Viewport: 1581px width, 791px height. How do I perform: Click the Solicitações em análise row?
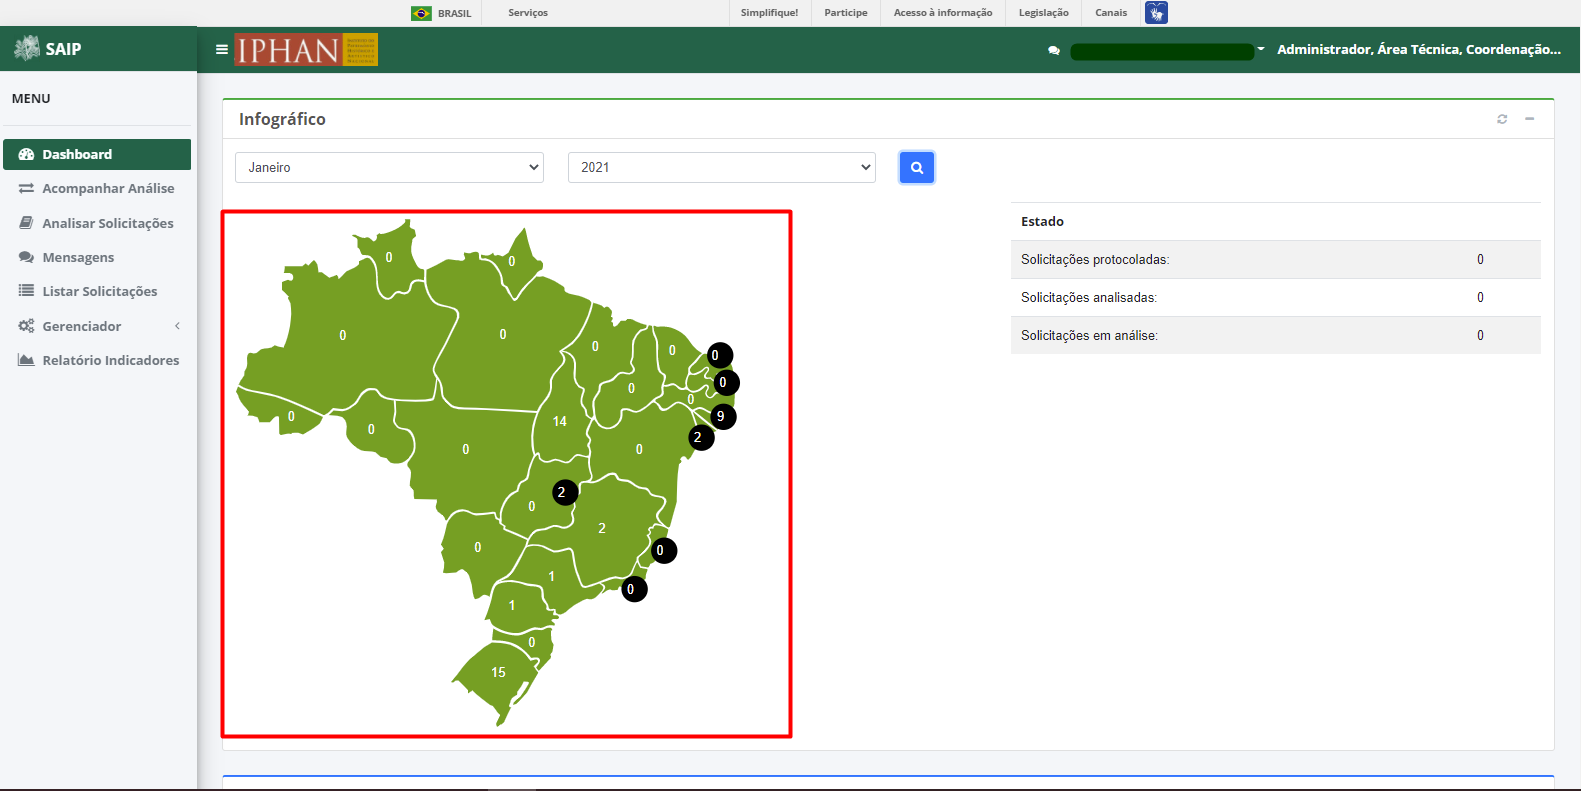1276,335
